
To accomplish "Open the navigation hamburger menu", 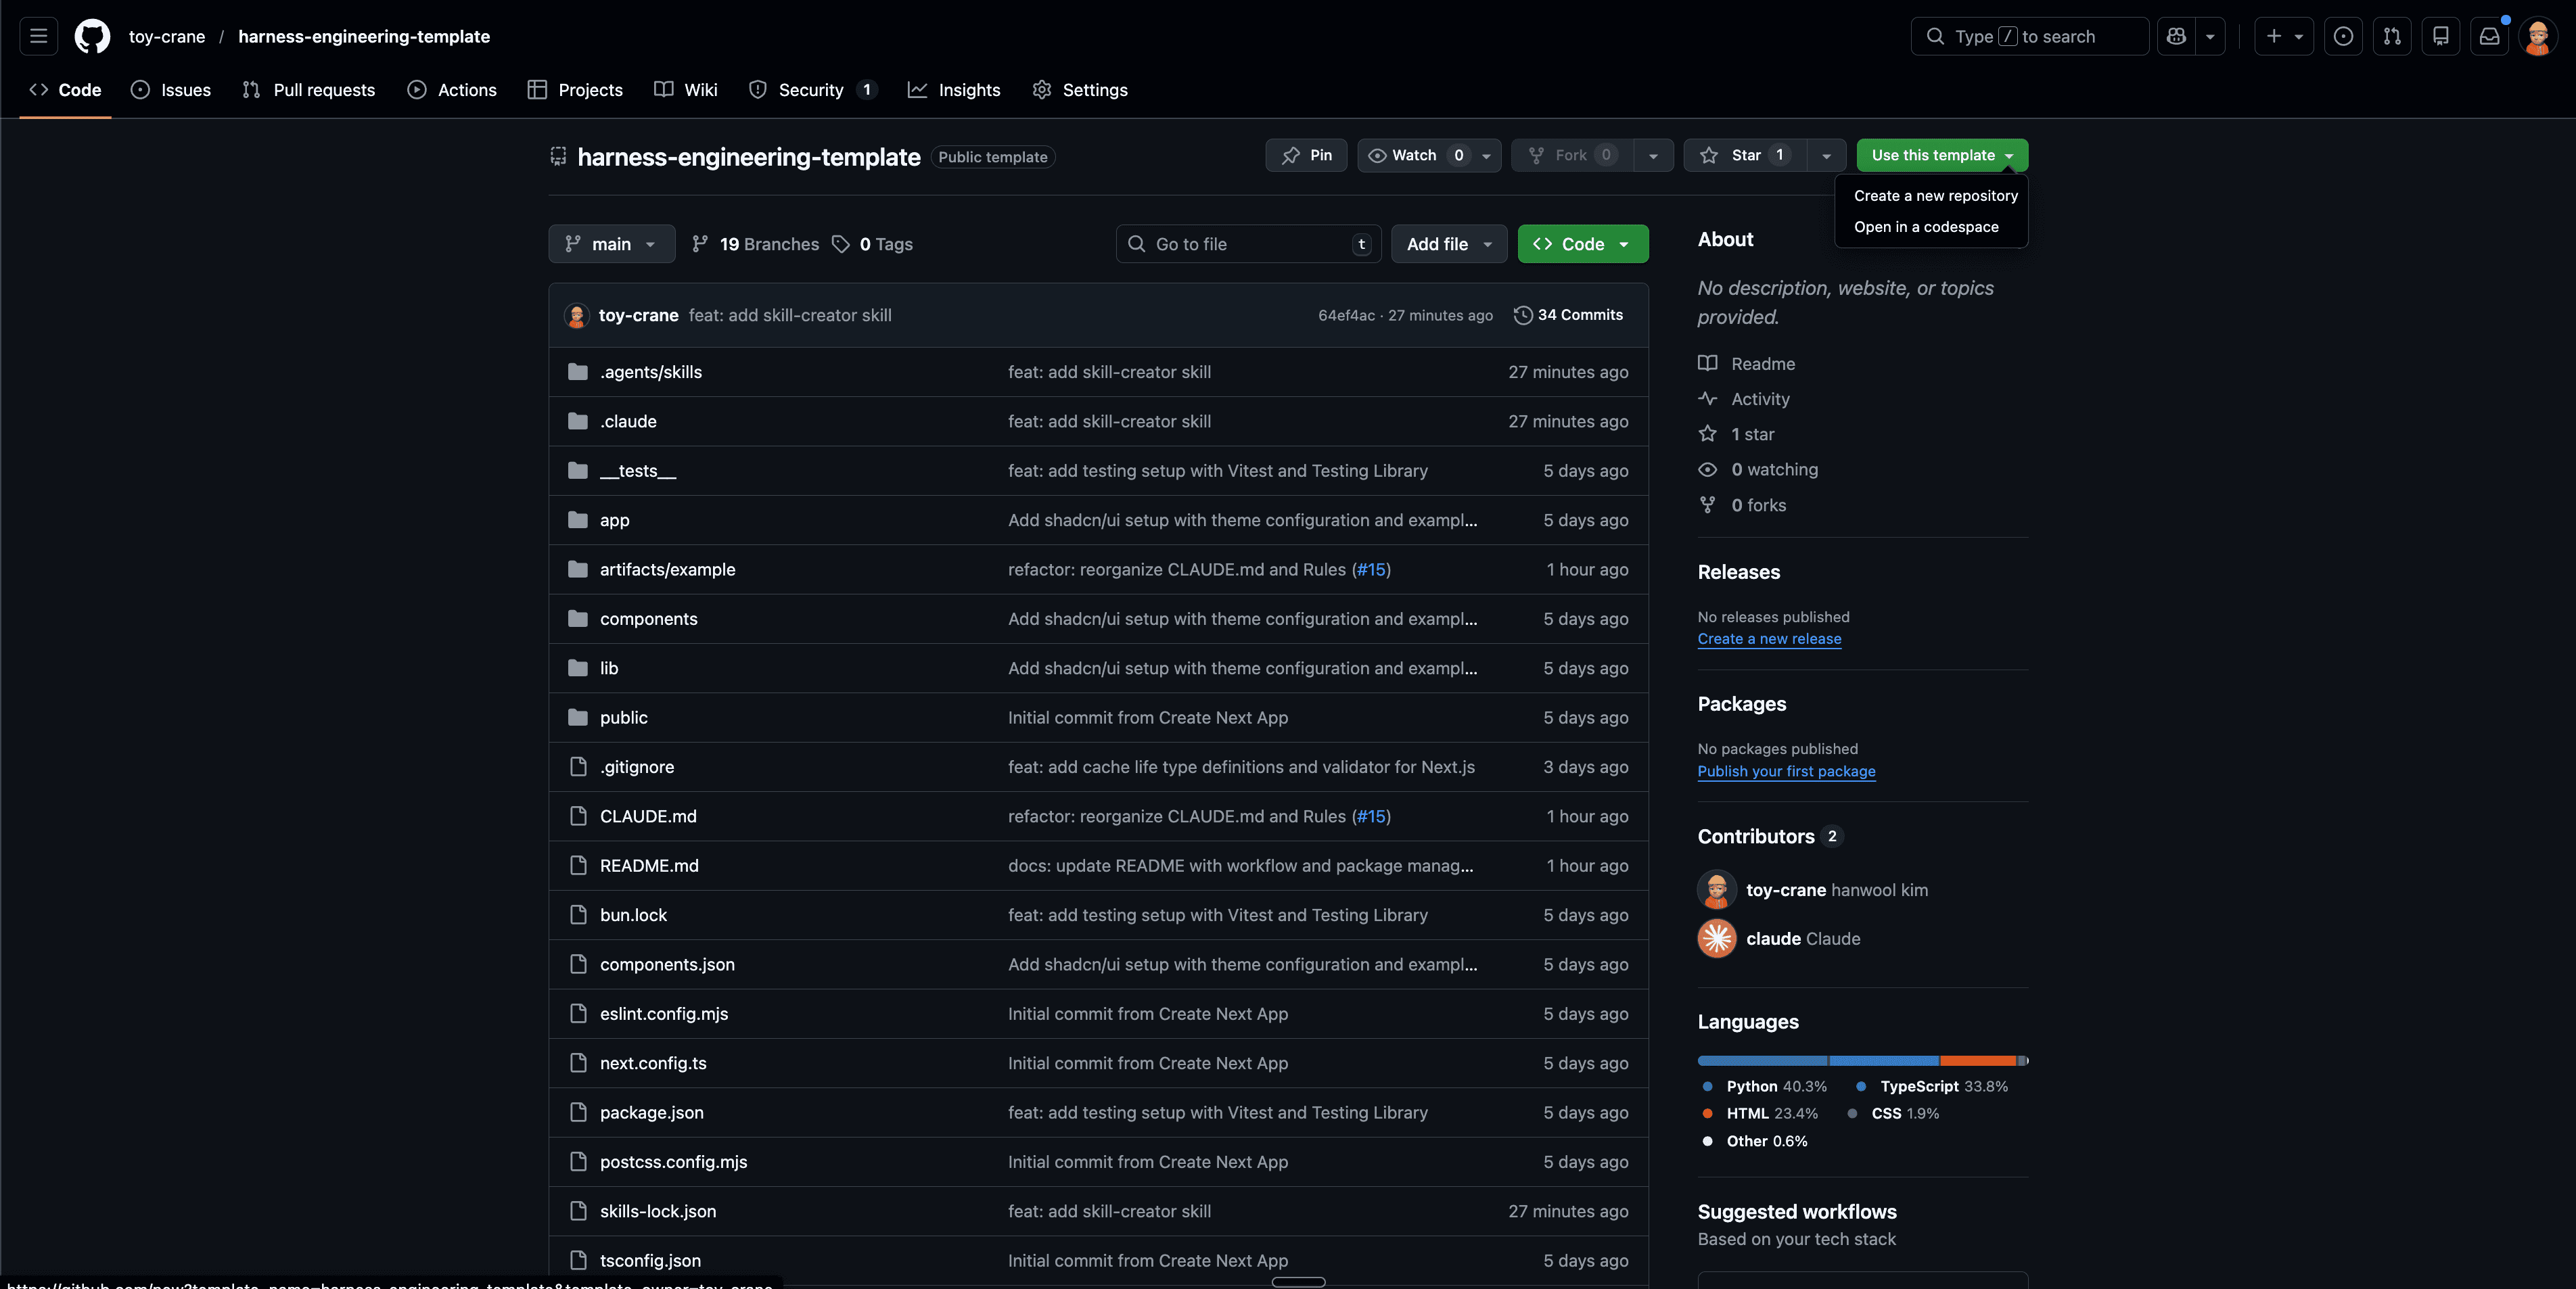I will click(37, 36).
